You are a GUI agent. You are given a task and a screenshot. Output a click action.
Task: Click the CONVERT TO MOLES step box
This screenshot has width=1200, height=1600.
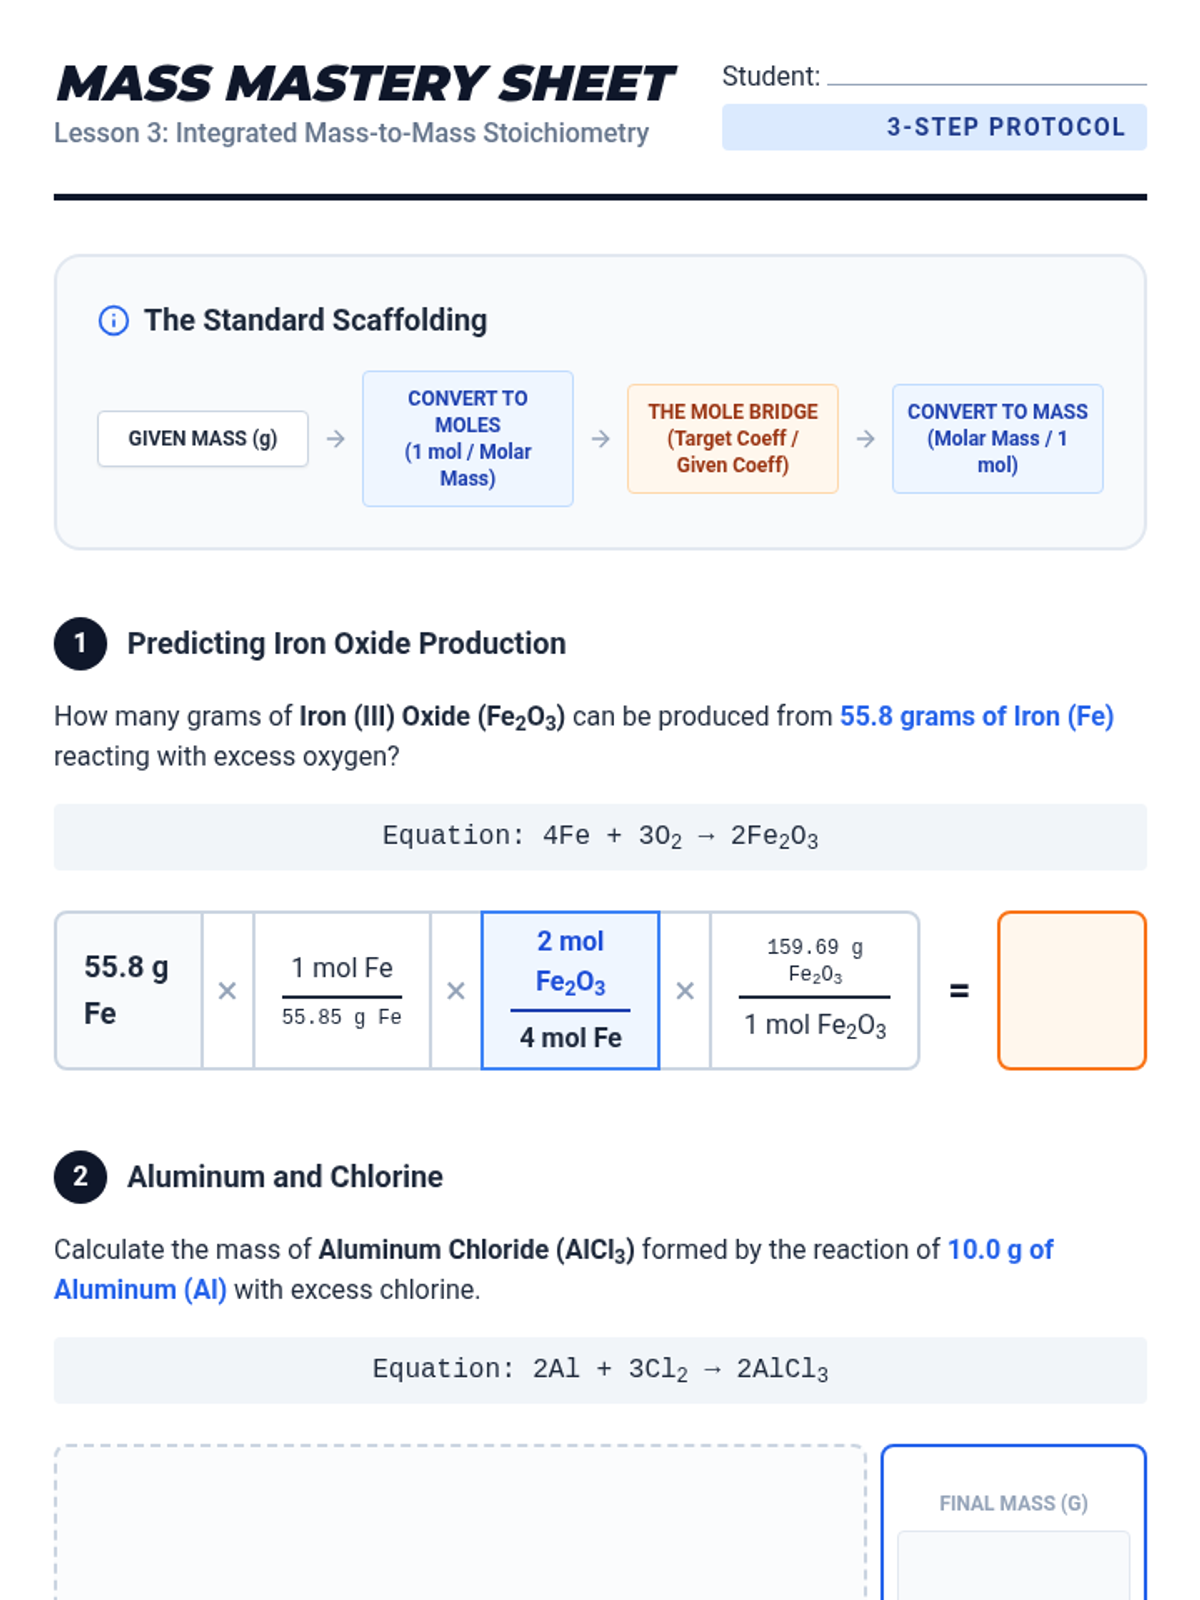pyautogui.click(x=468, y=439)
